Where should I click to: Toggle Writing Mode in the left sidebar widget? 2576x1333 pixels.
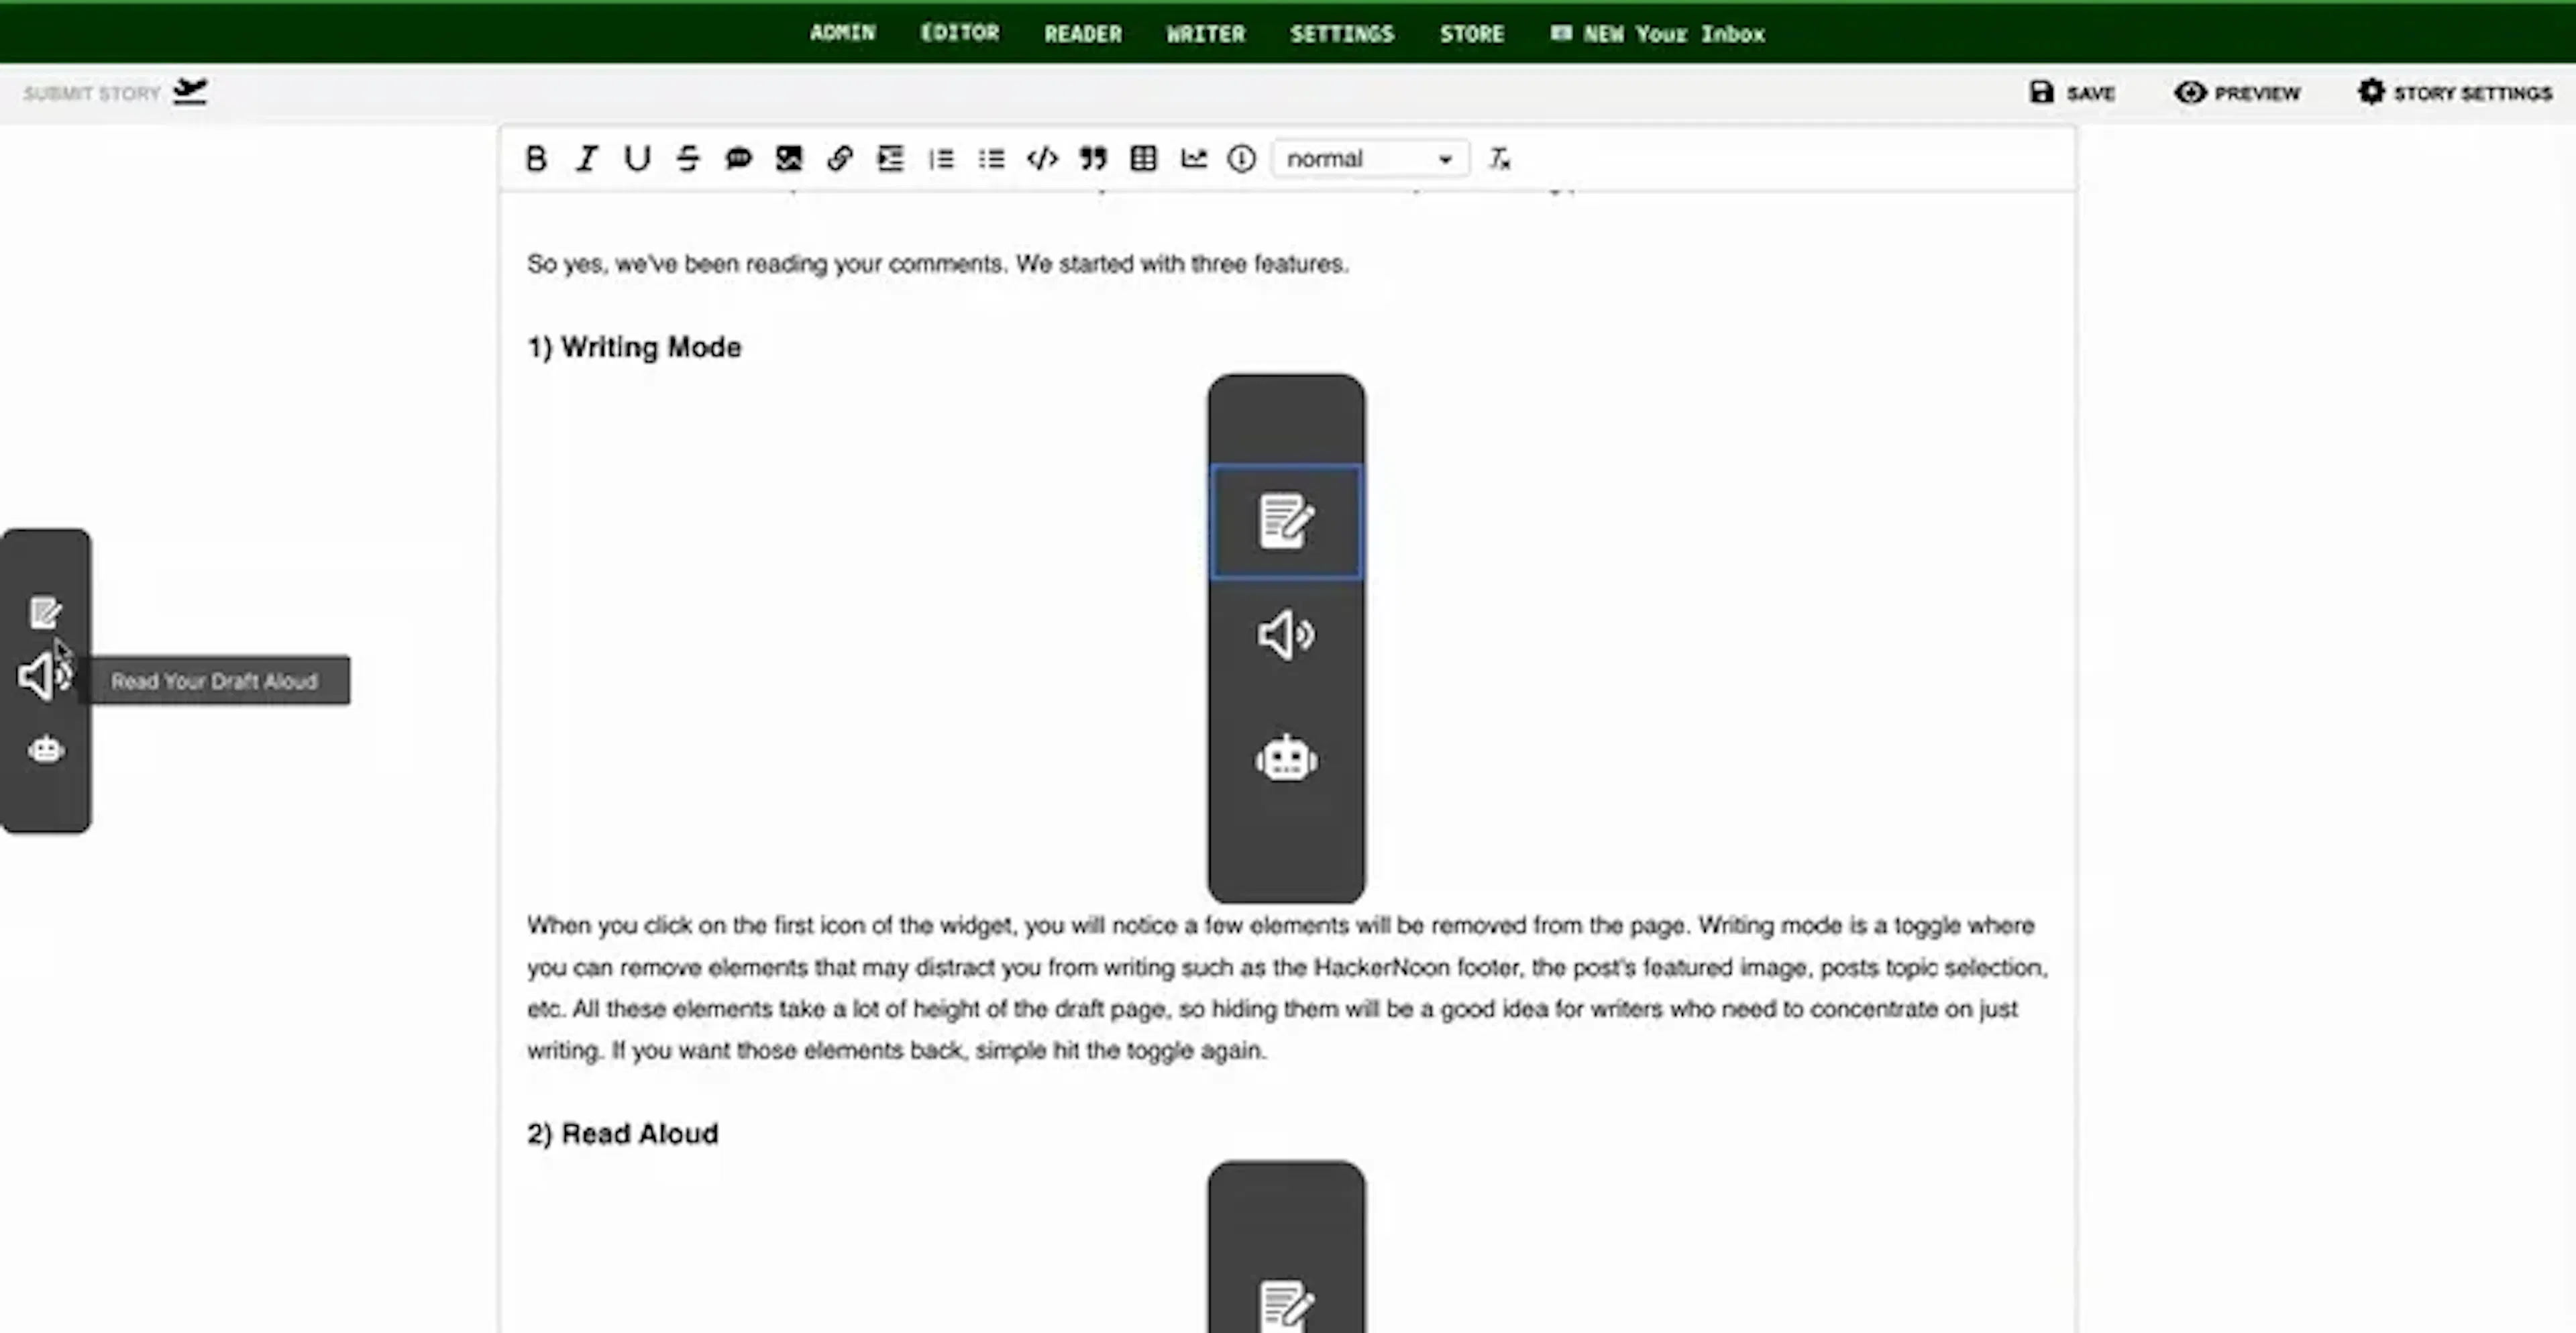pos(45,613)
